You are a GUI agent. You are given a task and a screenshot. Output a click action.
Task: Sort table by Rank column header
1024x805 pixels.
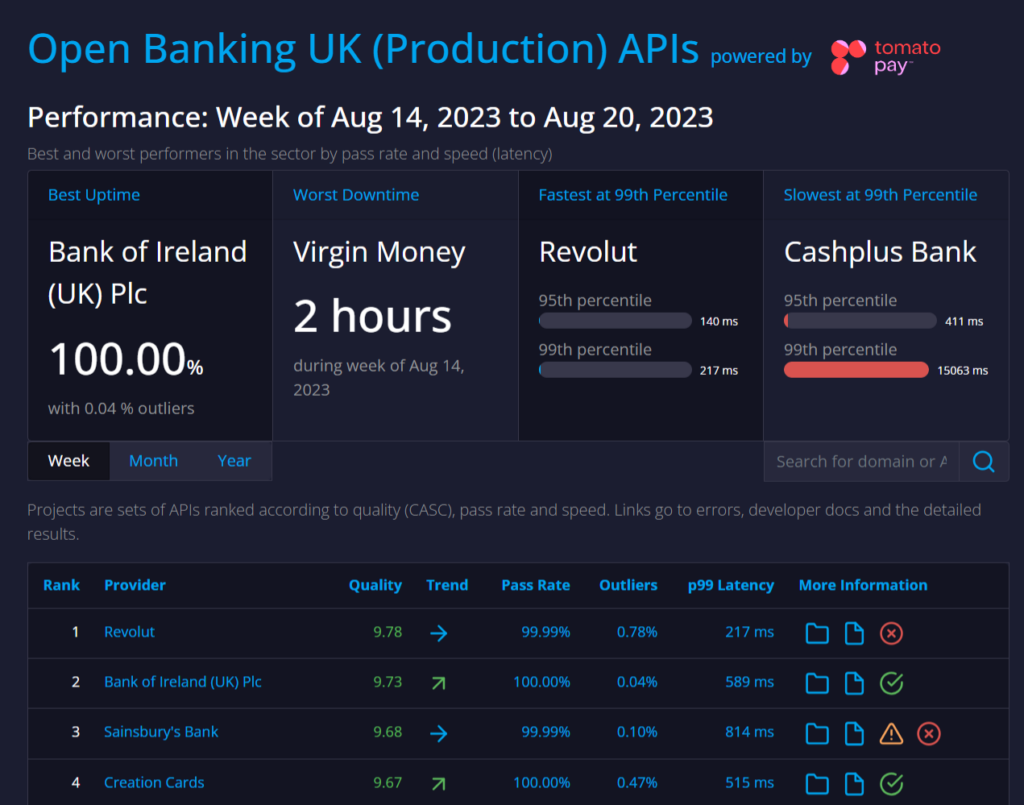61,585
